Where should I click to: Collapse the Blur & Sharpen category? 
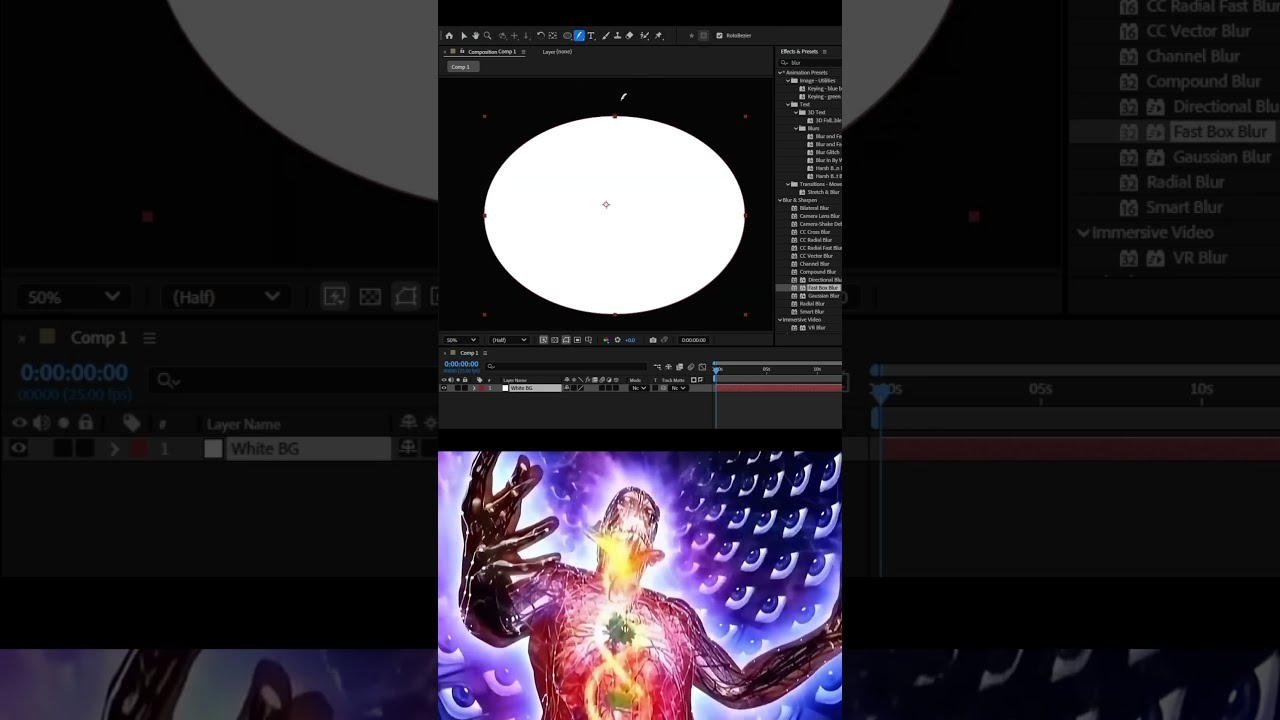(780, 200)
